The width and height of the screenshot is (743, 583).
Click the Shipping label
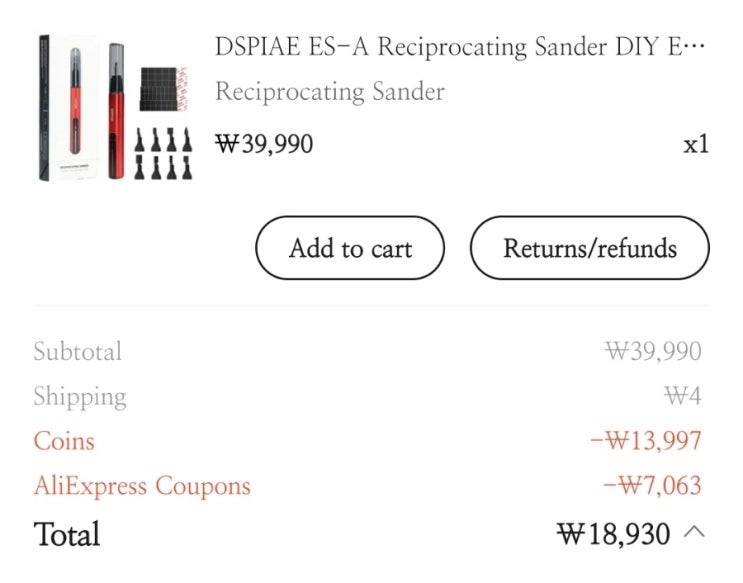(80, 397)
